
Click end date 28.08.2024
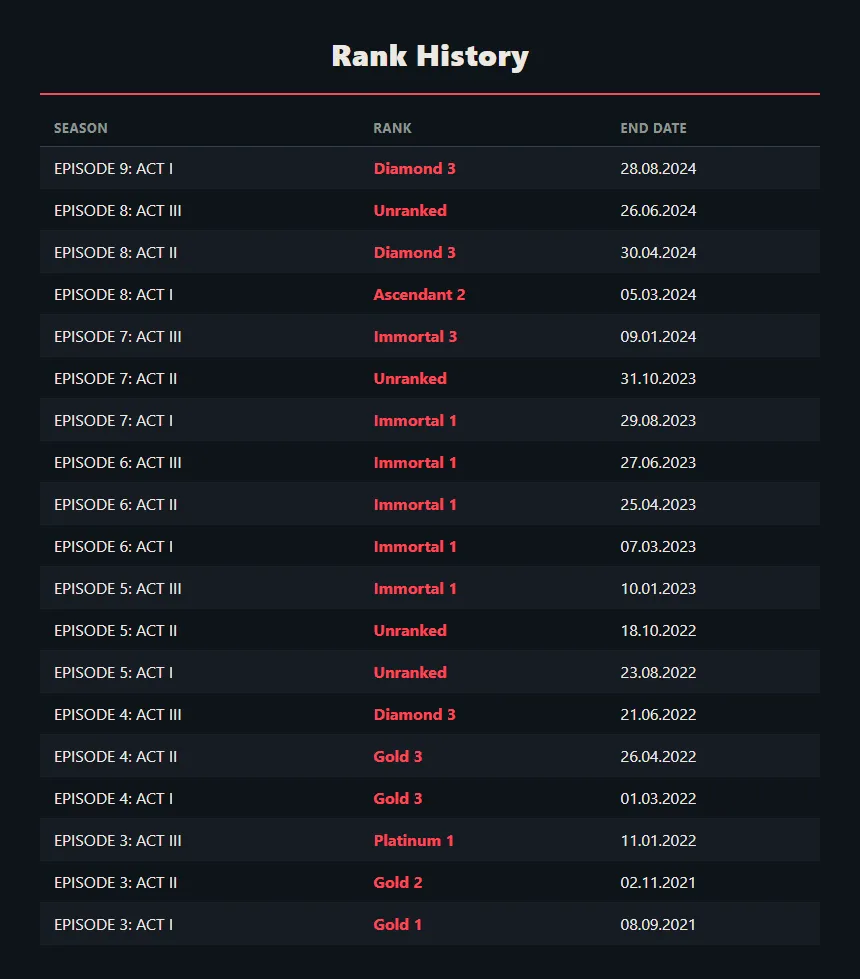(658, 169)
